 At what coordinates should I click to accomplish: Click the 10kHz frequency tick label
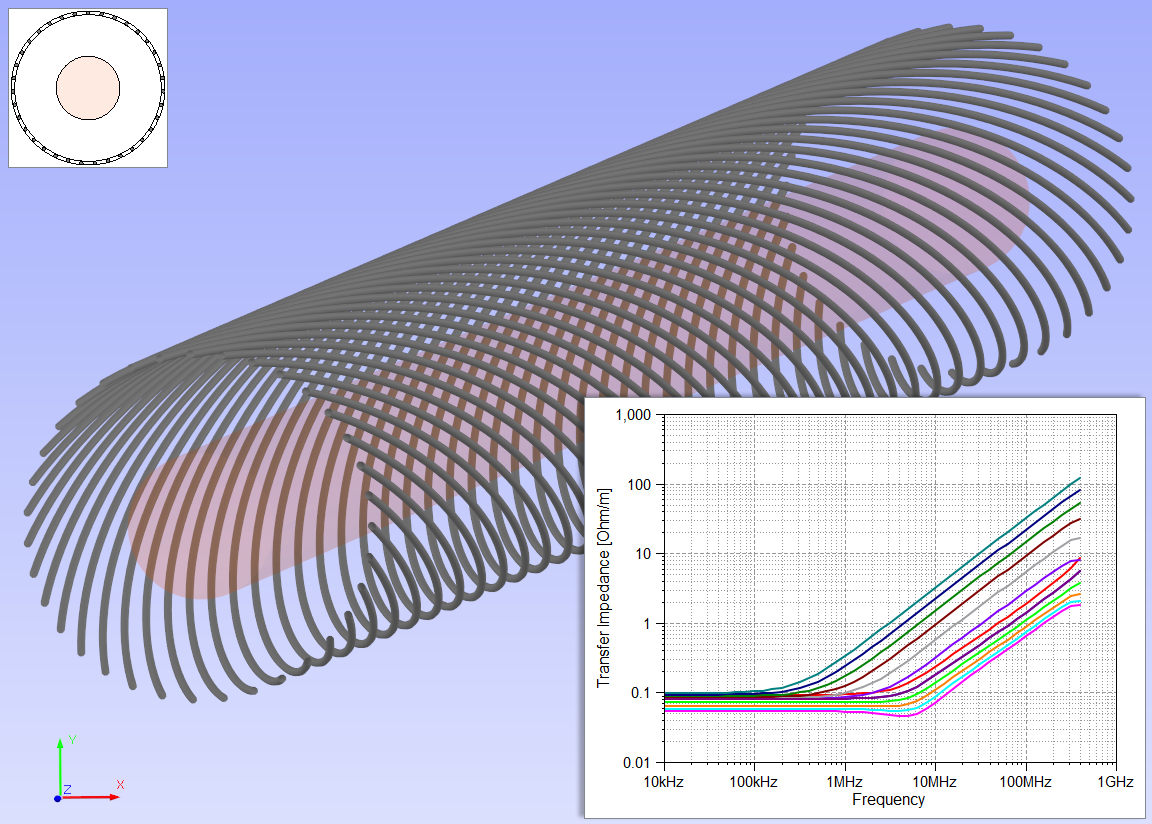[665, 782]
